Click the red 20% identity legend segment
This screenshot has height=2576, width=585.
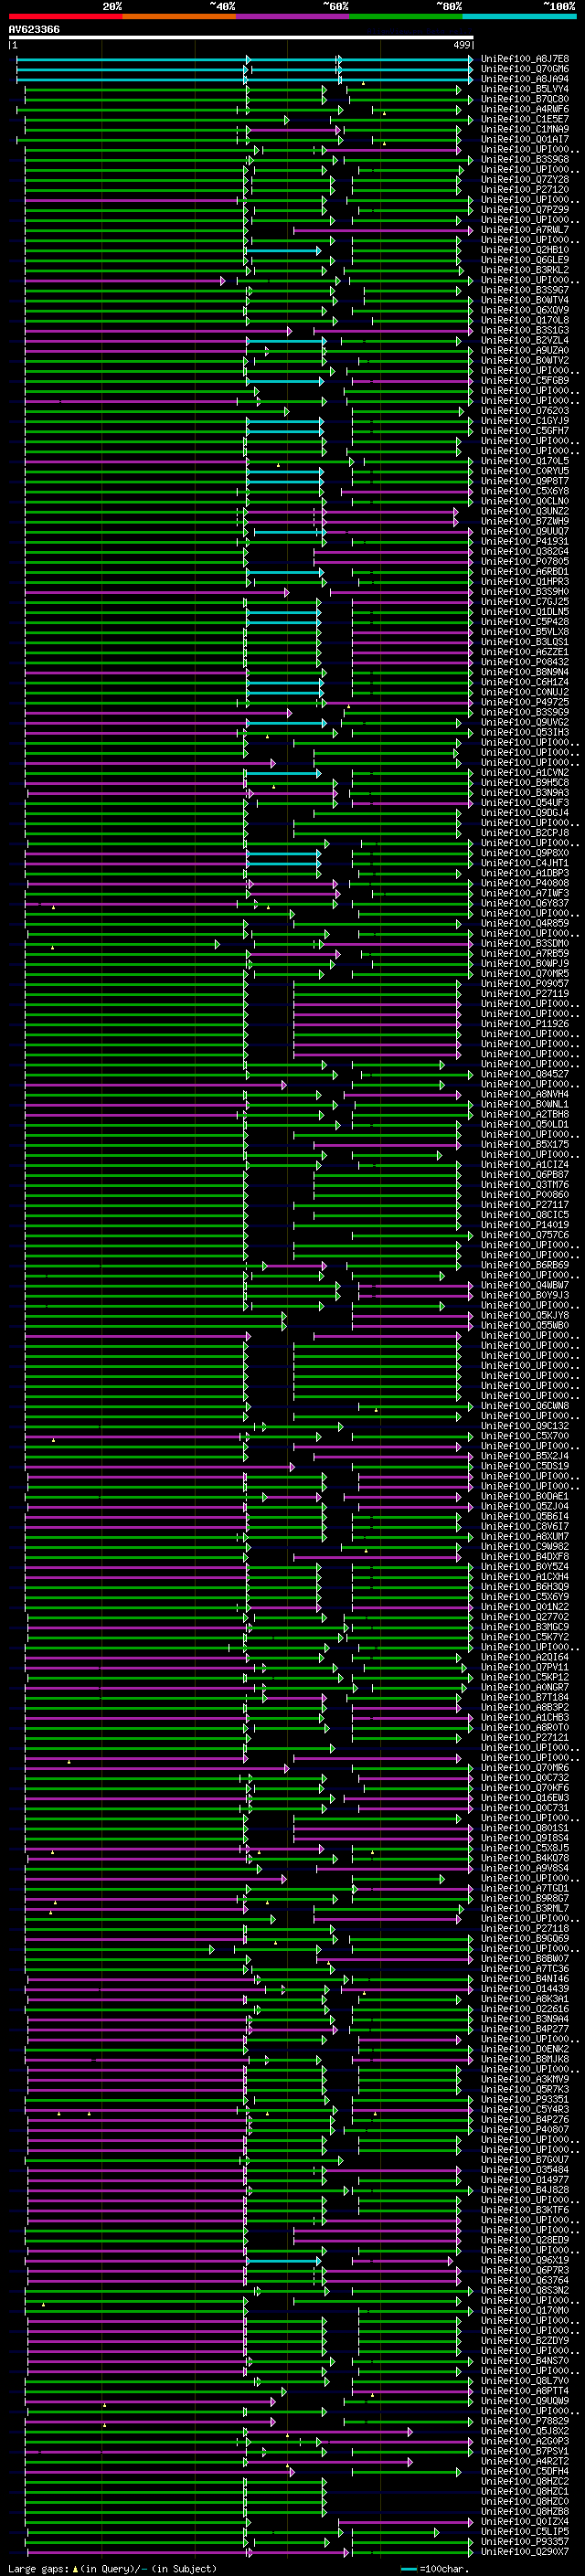[x=65, y=16]
